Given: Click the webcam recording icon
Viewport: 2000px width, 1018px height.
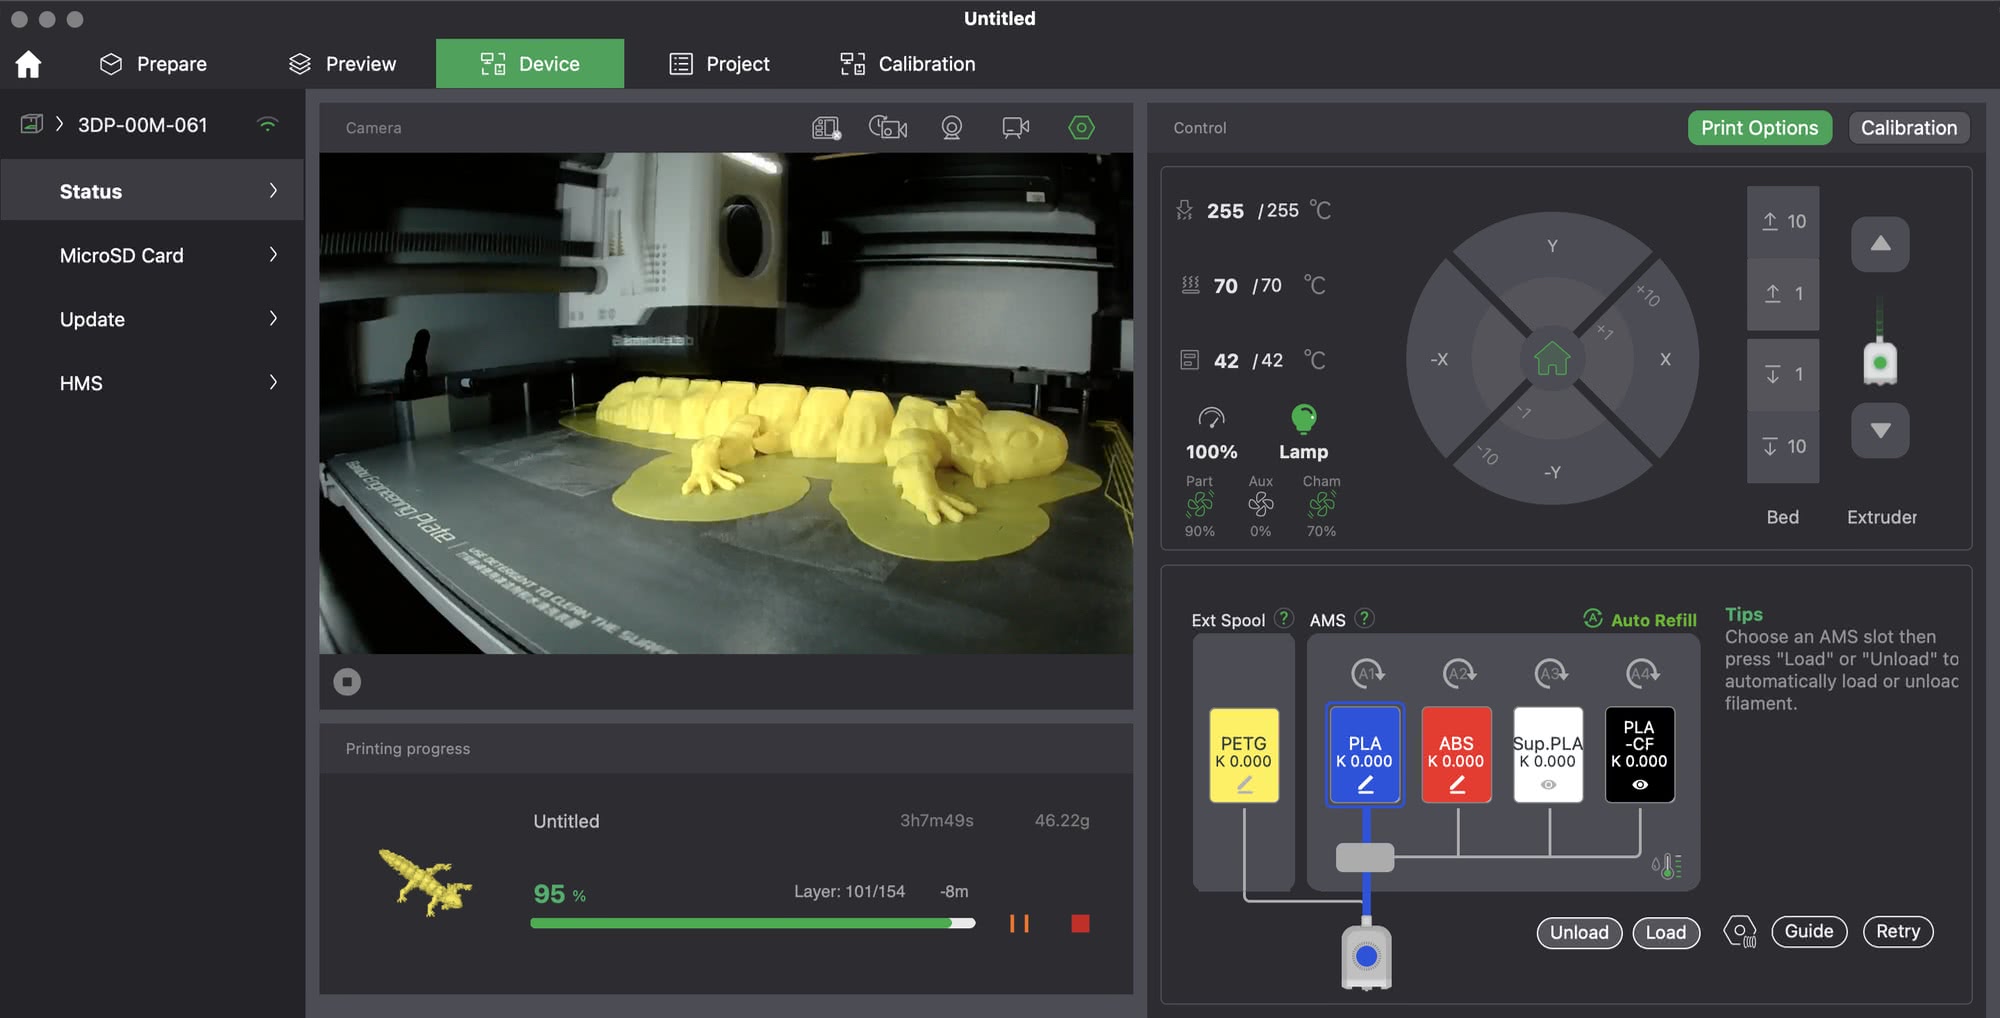Looking at the screenshot, I should point(952,128).
